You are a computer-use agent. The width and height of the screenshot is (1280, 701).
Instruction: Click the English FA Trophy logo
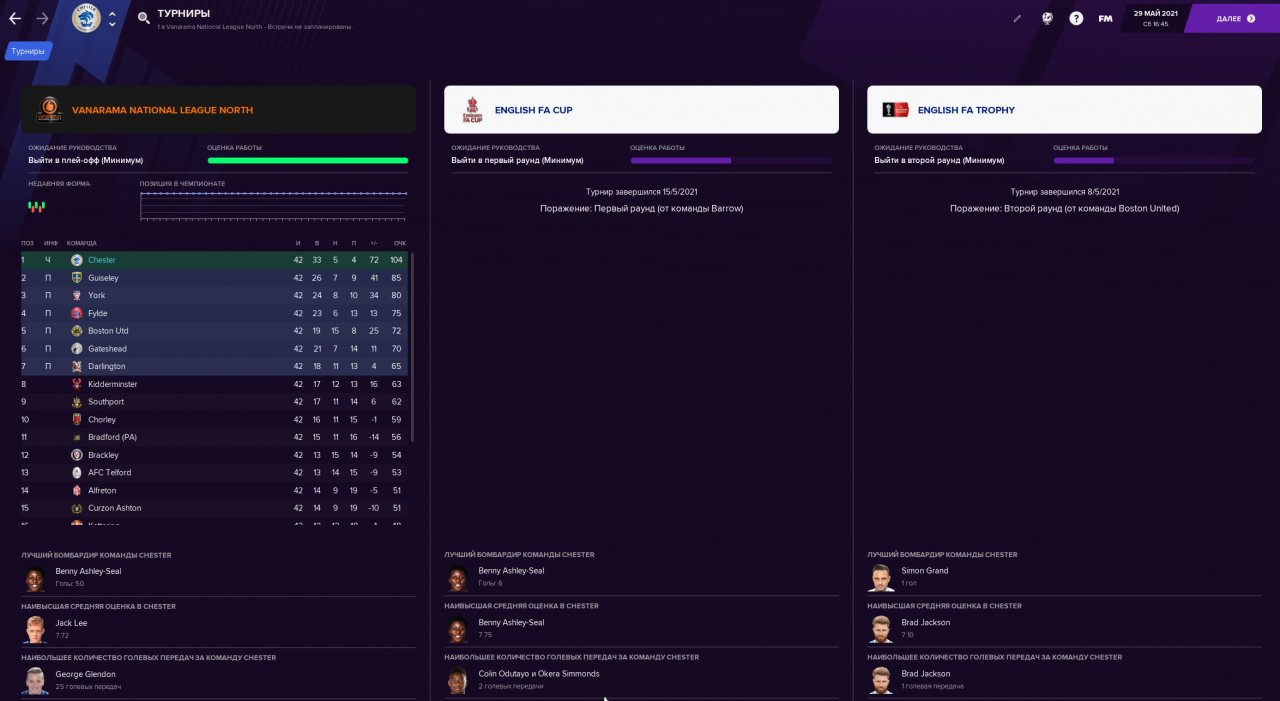pyautogui.click(x=894, y=109)
